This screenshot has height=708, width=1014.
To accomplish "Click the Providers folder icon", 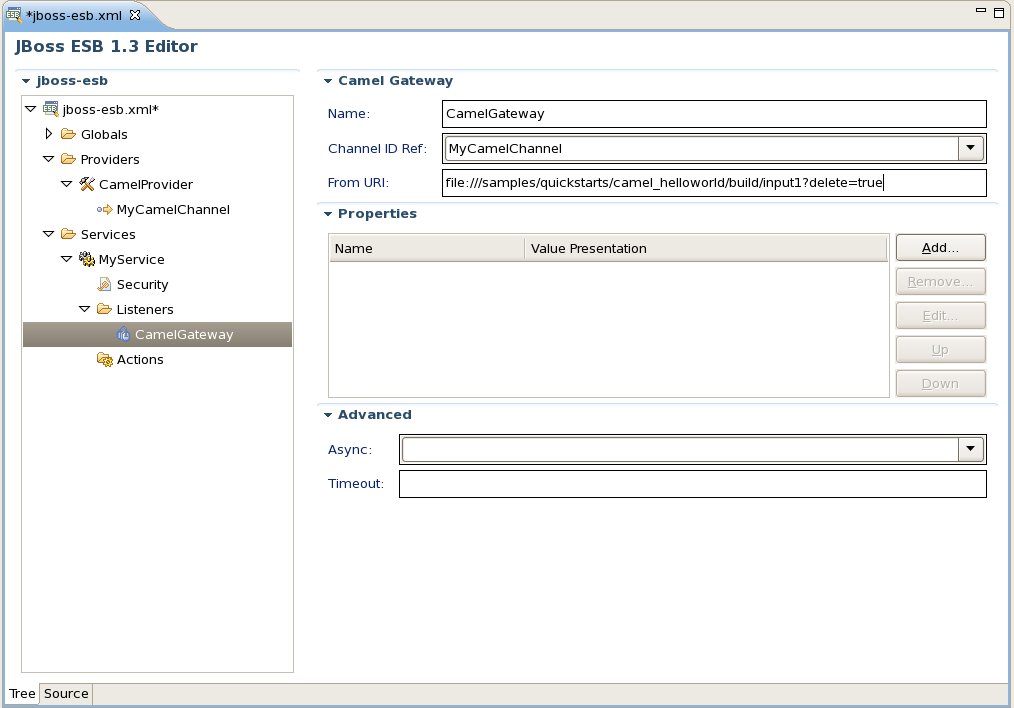I will [x=69, y=159].
